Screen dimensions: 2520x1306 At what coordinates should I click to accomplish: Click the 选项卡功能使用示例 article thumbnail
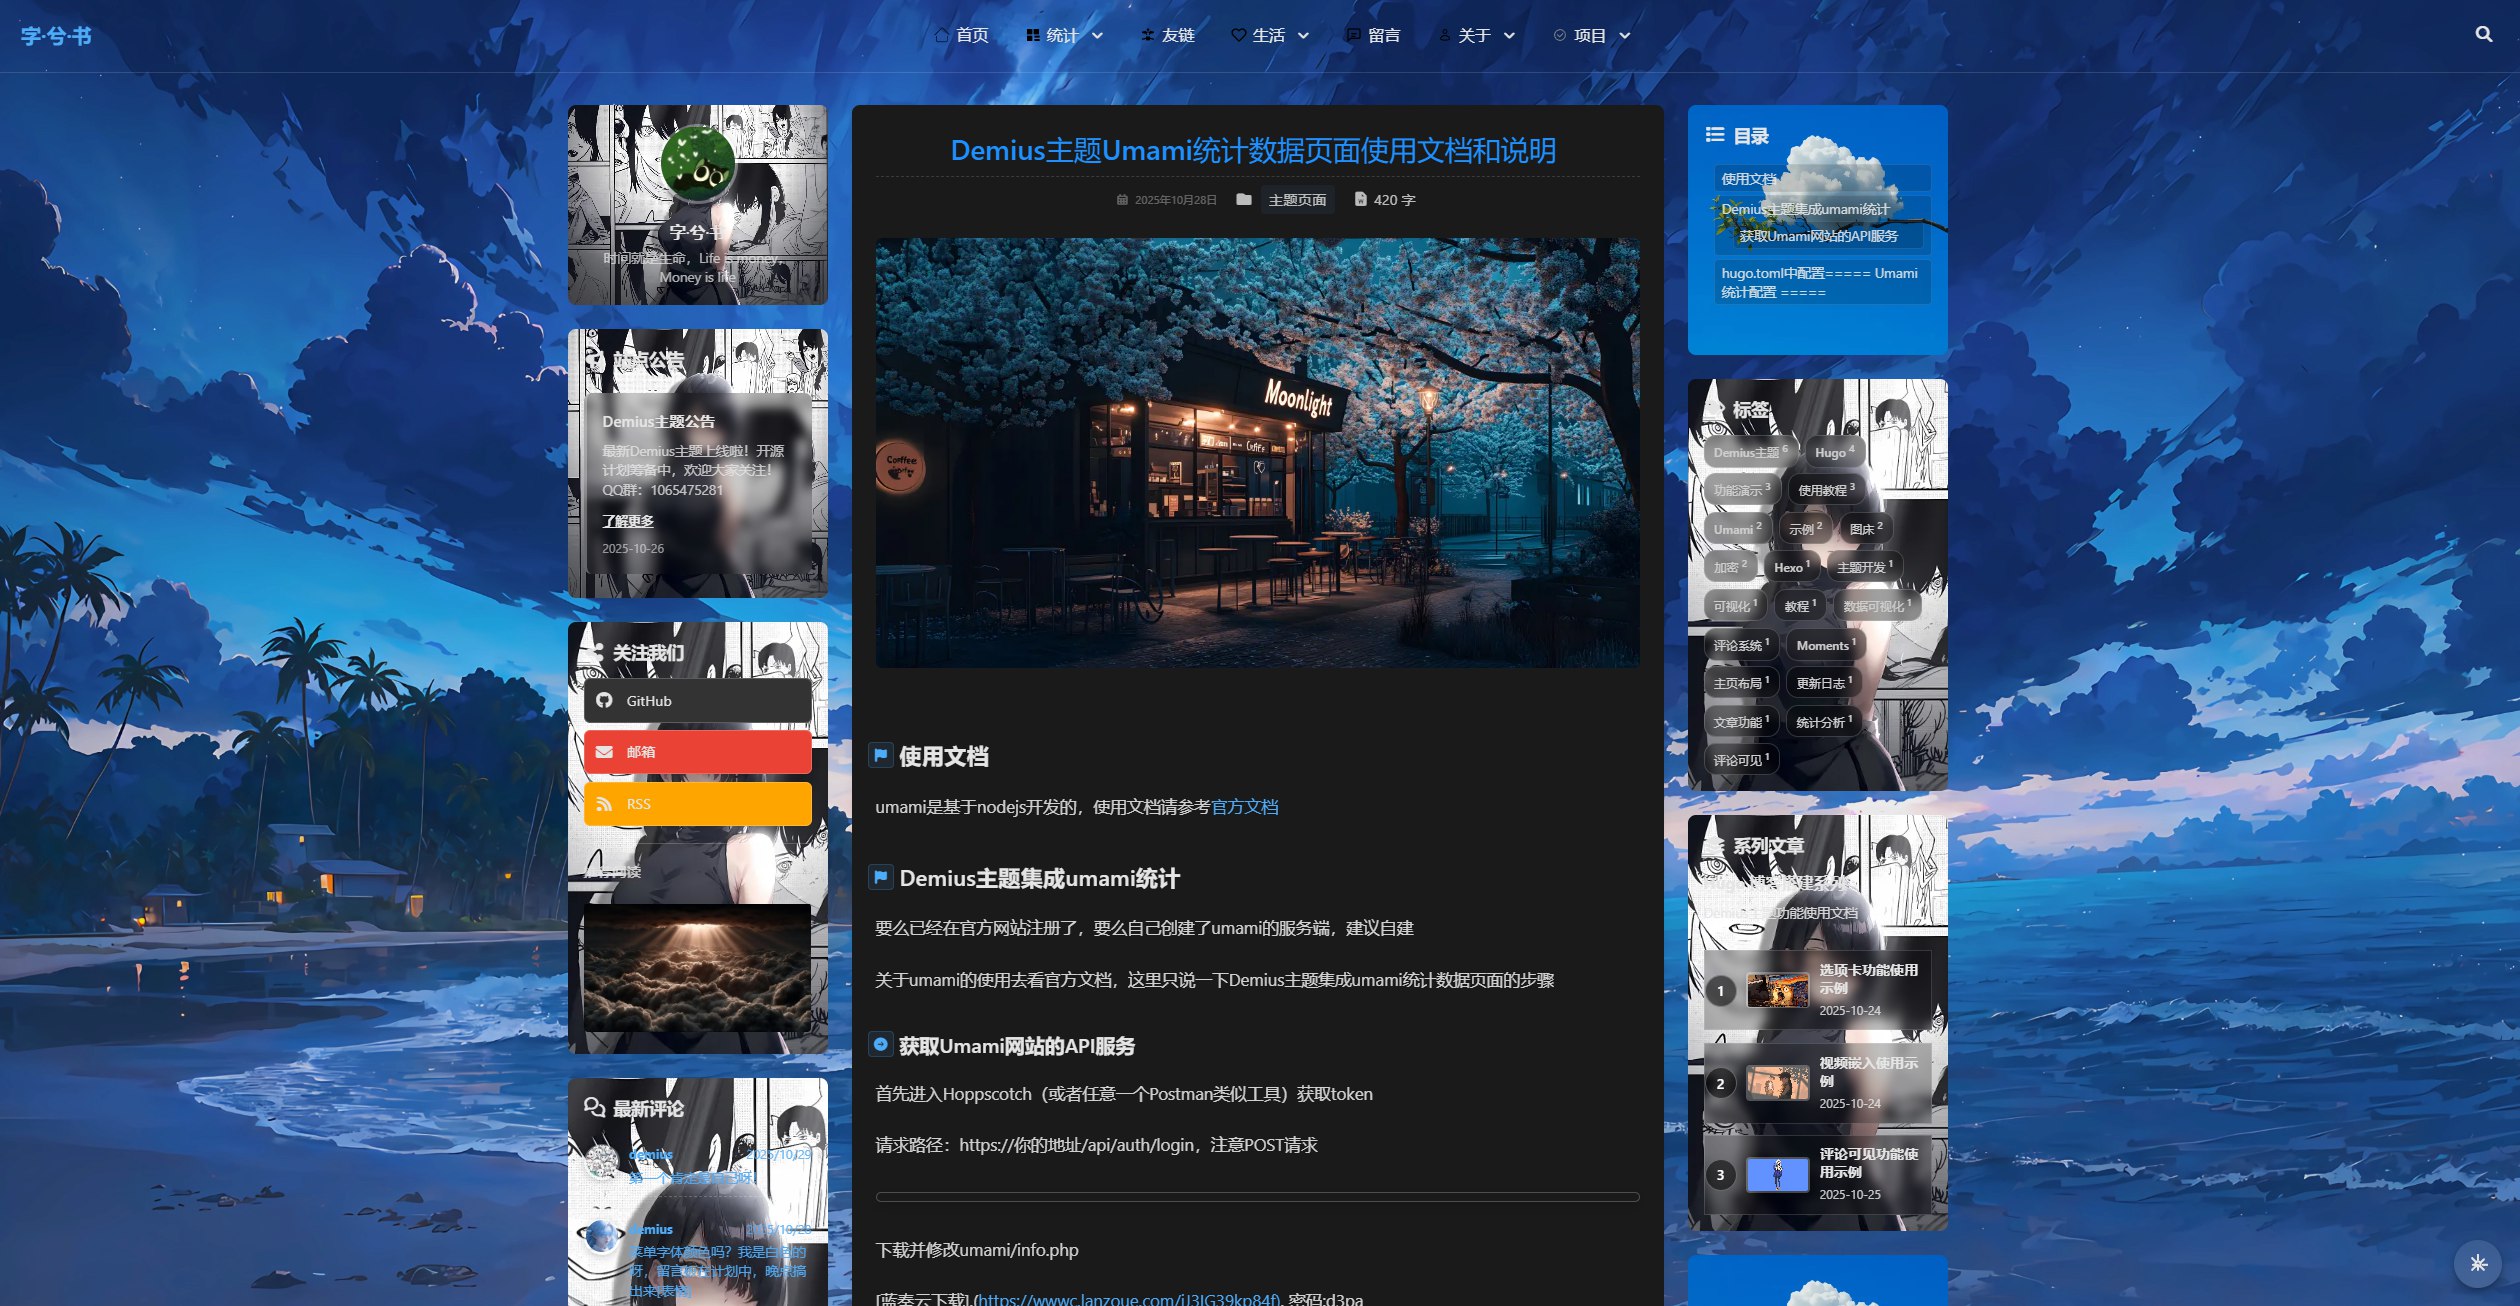pyautogui.click(x=1779, y=990)
